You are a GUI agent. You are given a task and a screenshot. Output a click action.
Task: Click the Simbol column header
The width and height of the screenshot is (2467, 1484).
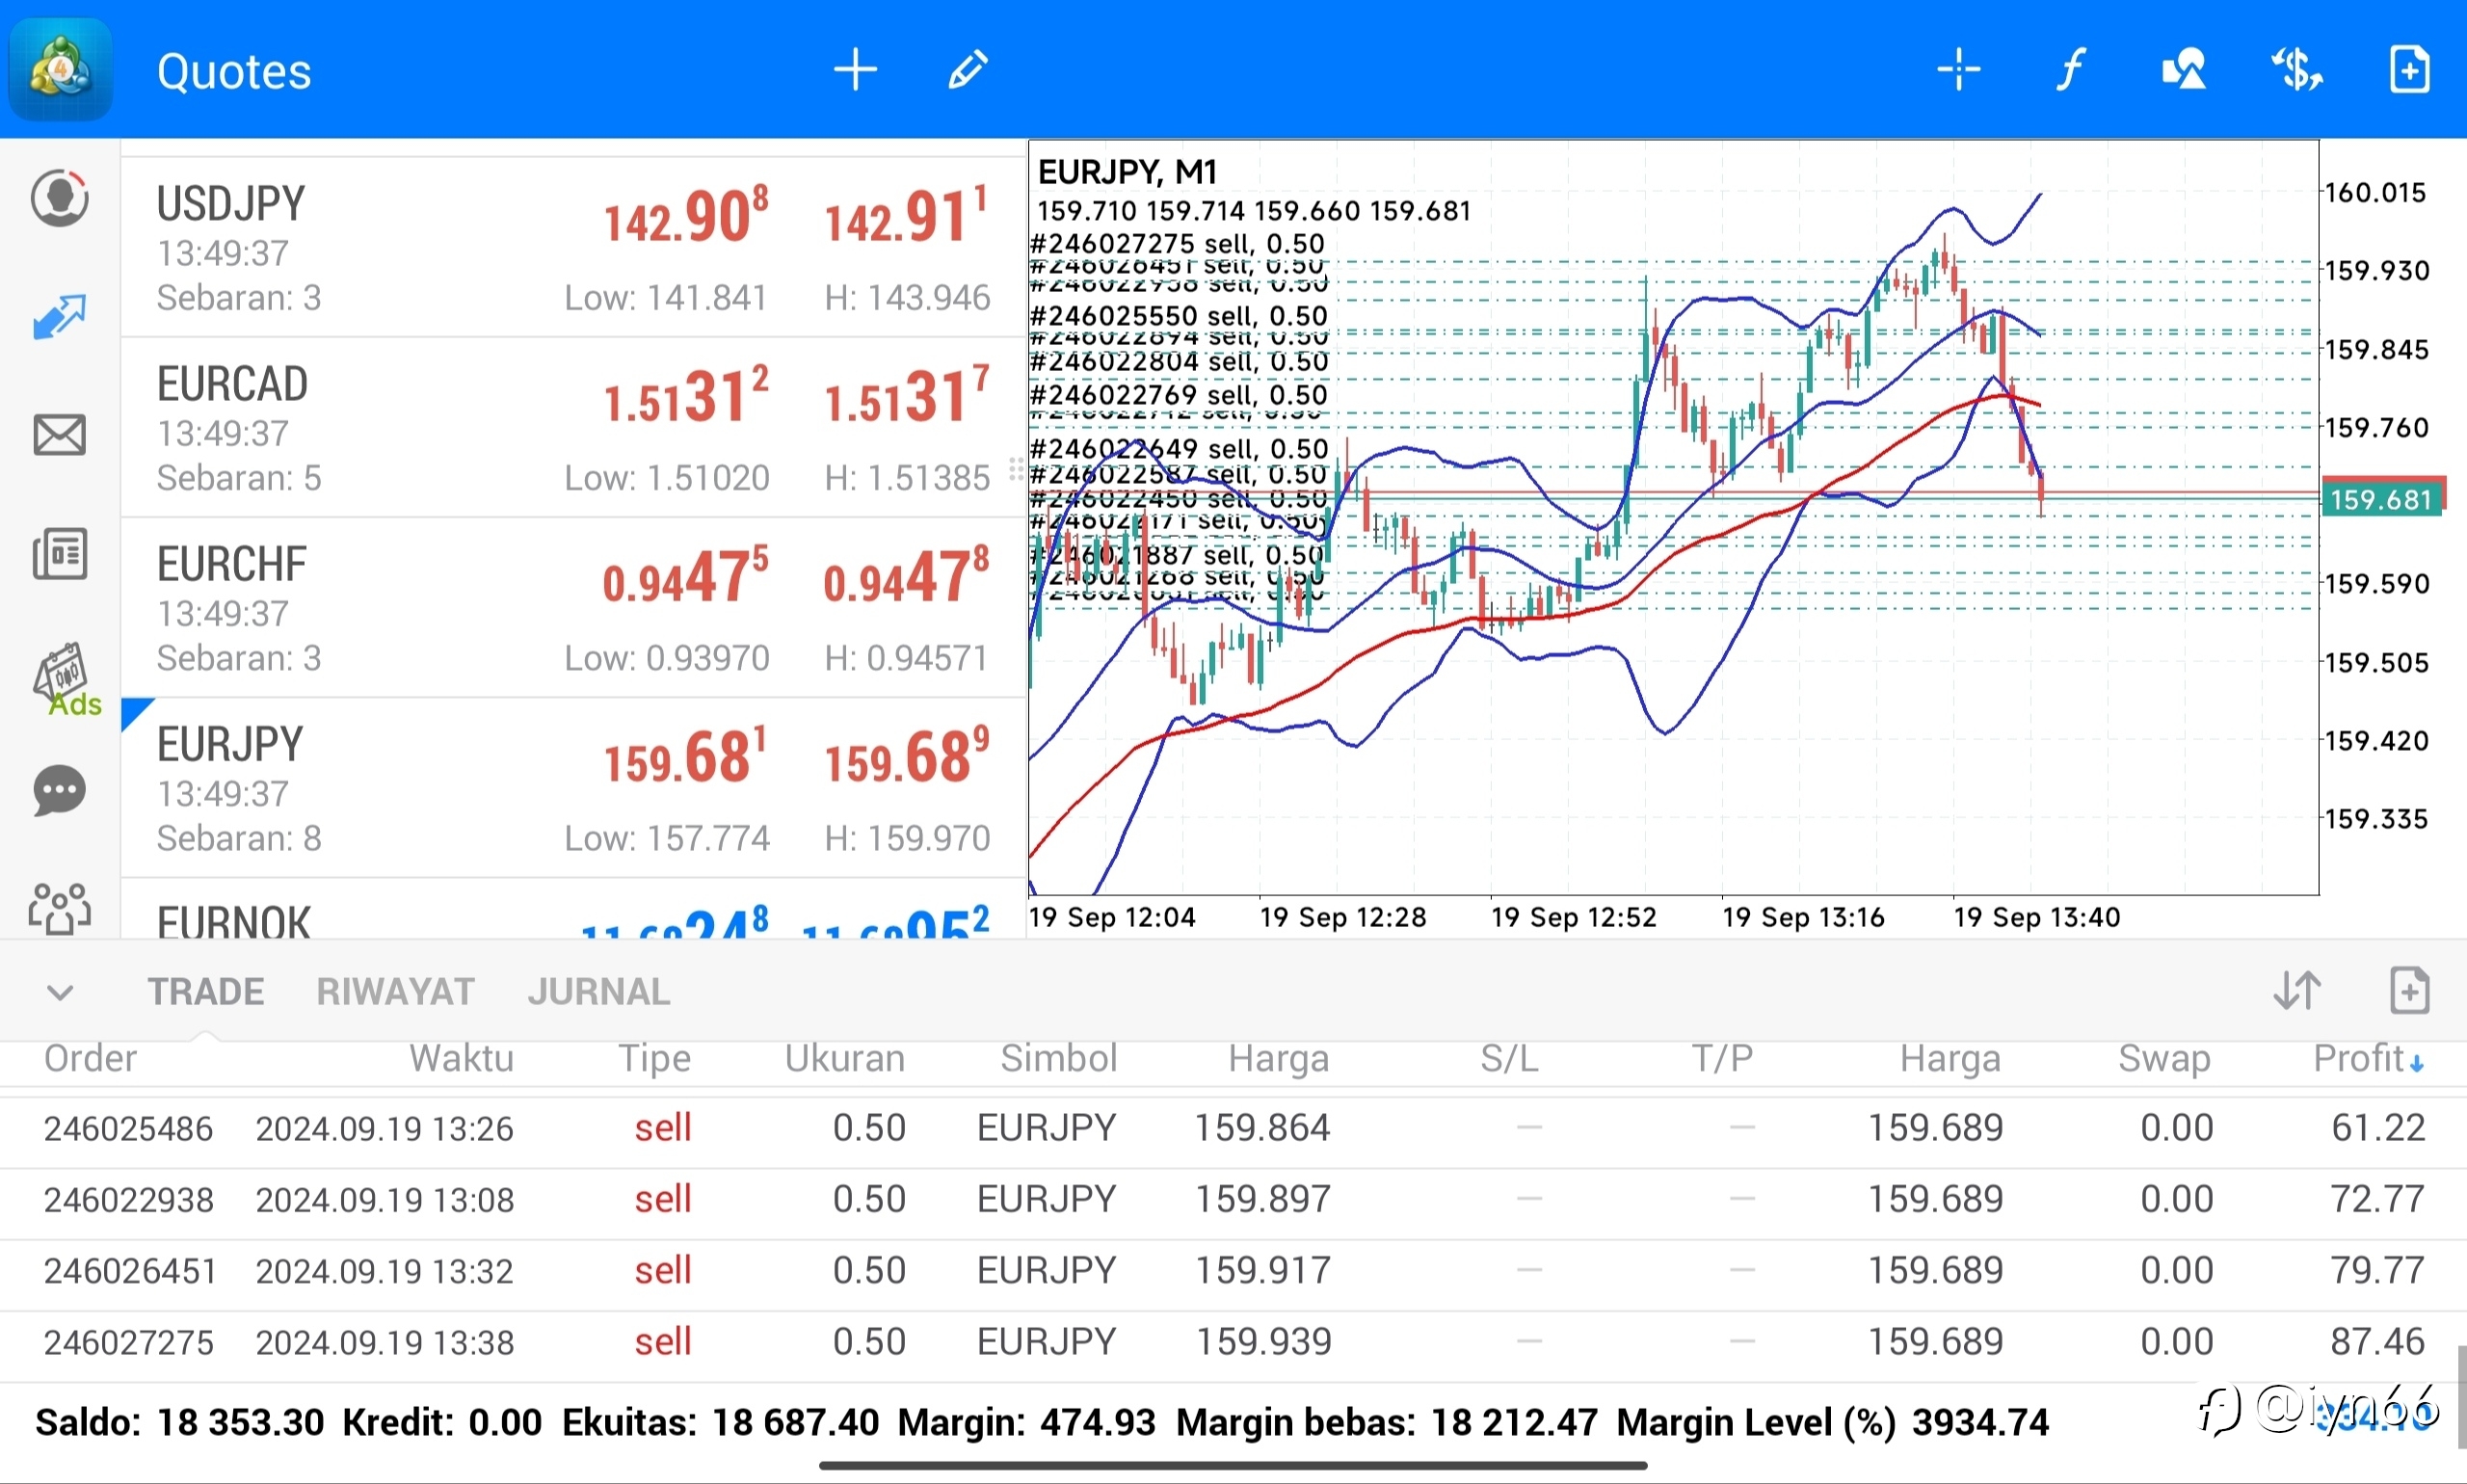coord(1059,1058)
